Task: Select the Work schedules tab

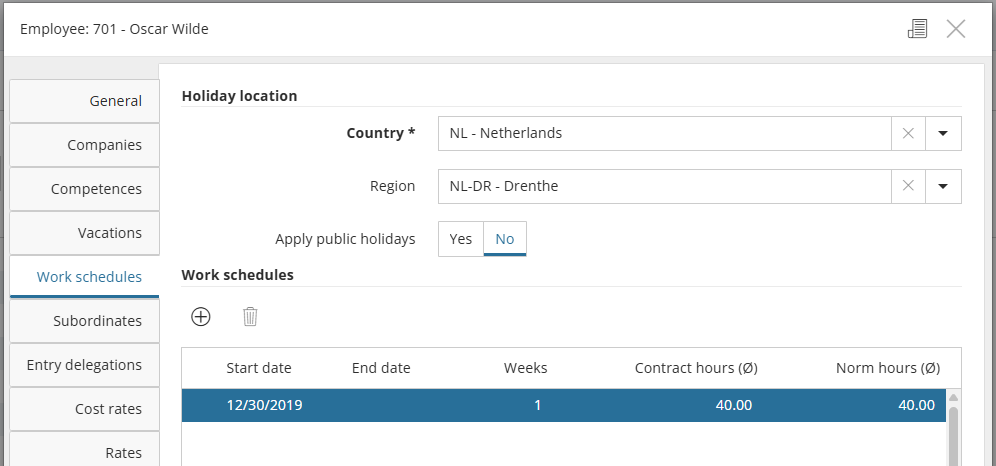Action: [84, 277]
